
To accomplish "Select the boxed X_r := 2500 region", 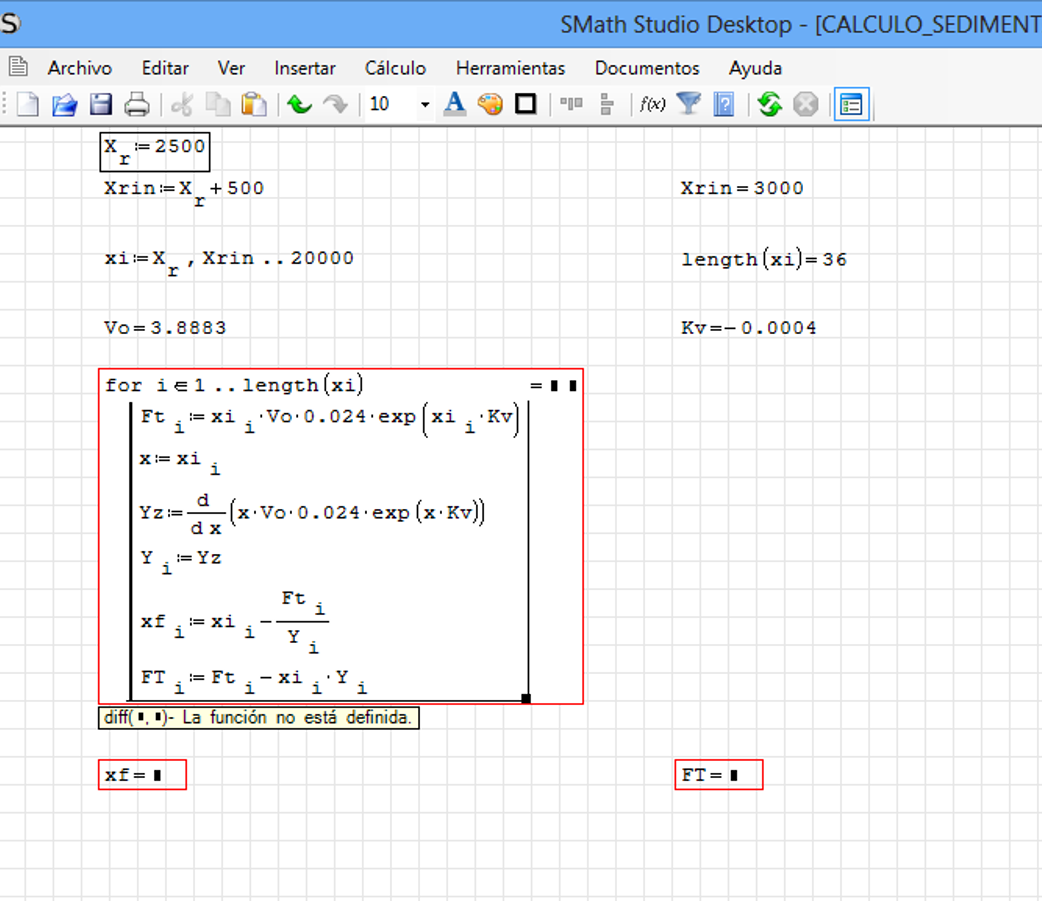I will [x=155, y=150].
